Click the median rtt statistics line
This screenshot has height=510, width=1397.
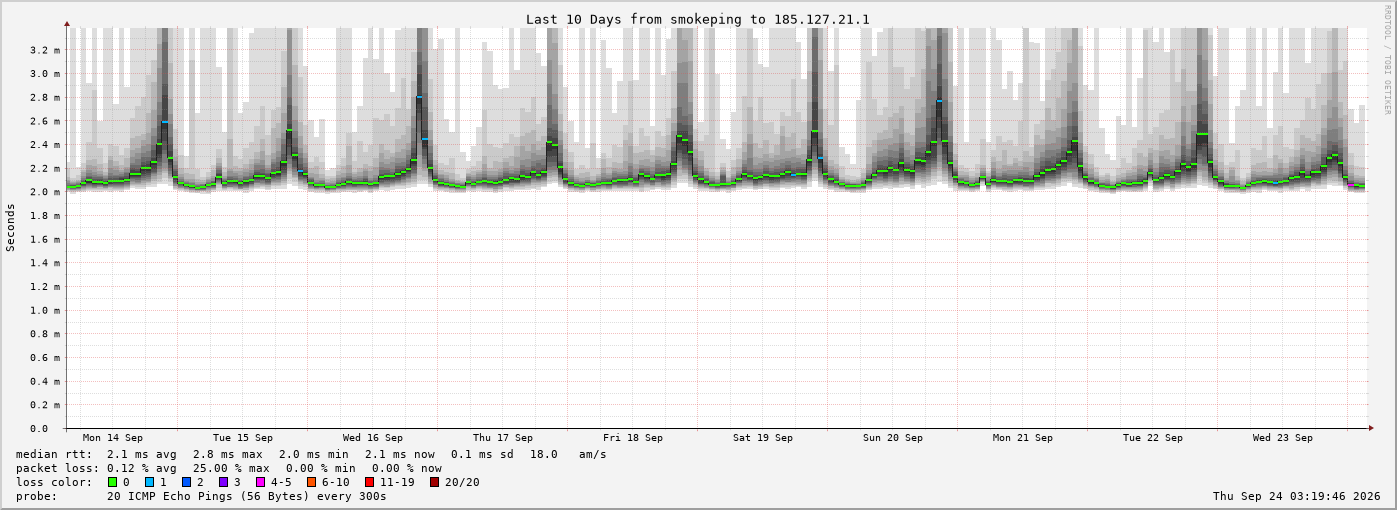click(311, 454)
